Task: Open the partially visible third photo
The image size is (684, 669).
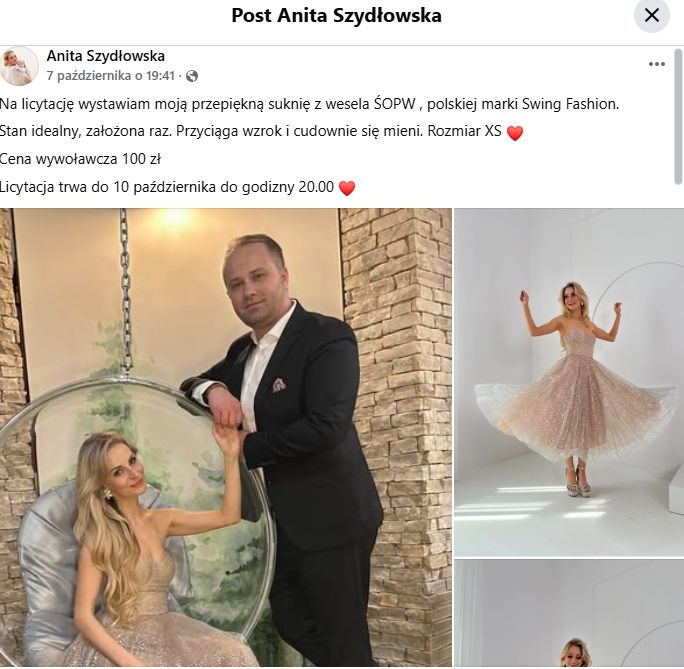Action: click(569, 614)
